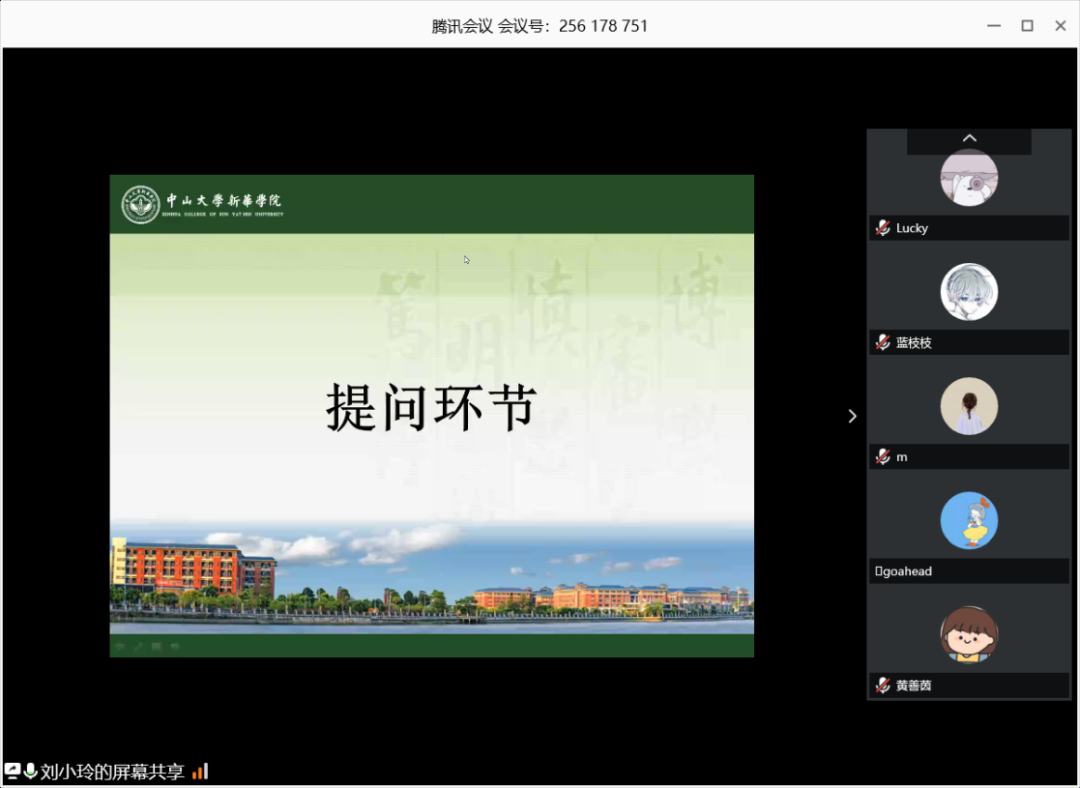Click the muted mic icon next to 蓝枝枝
This screenshot has height=788, width=1080.
882,343
